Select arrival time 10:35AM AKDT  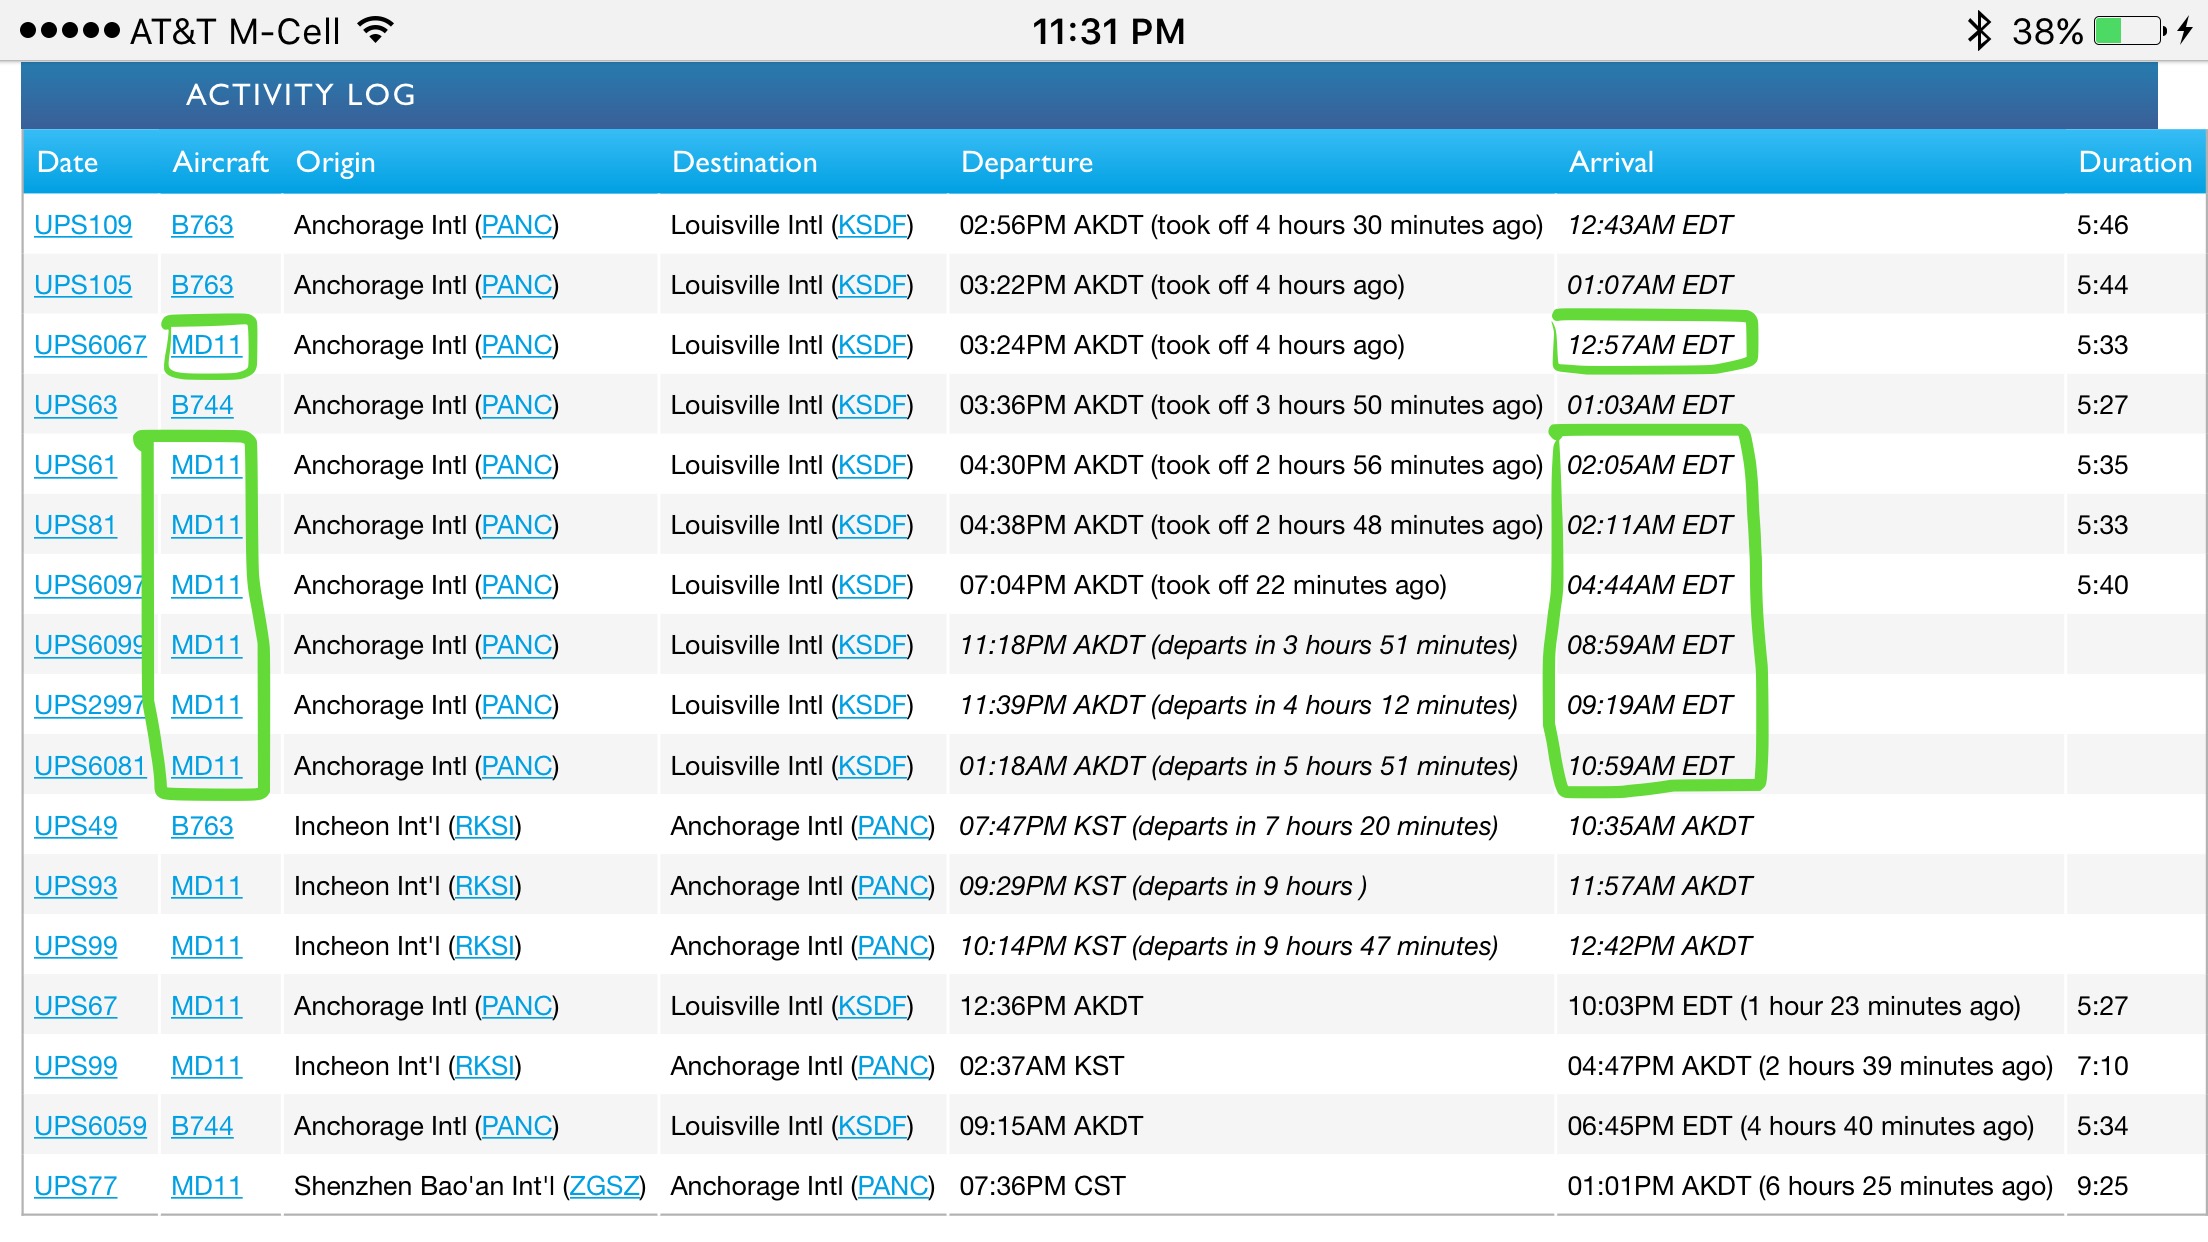(1660, 826)
